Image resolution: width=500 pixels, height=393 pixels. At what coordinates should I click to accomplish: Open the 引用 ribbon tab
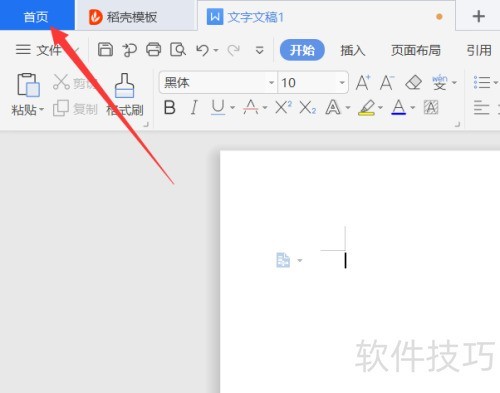click(x=479, y=50)
